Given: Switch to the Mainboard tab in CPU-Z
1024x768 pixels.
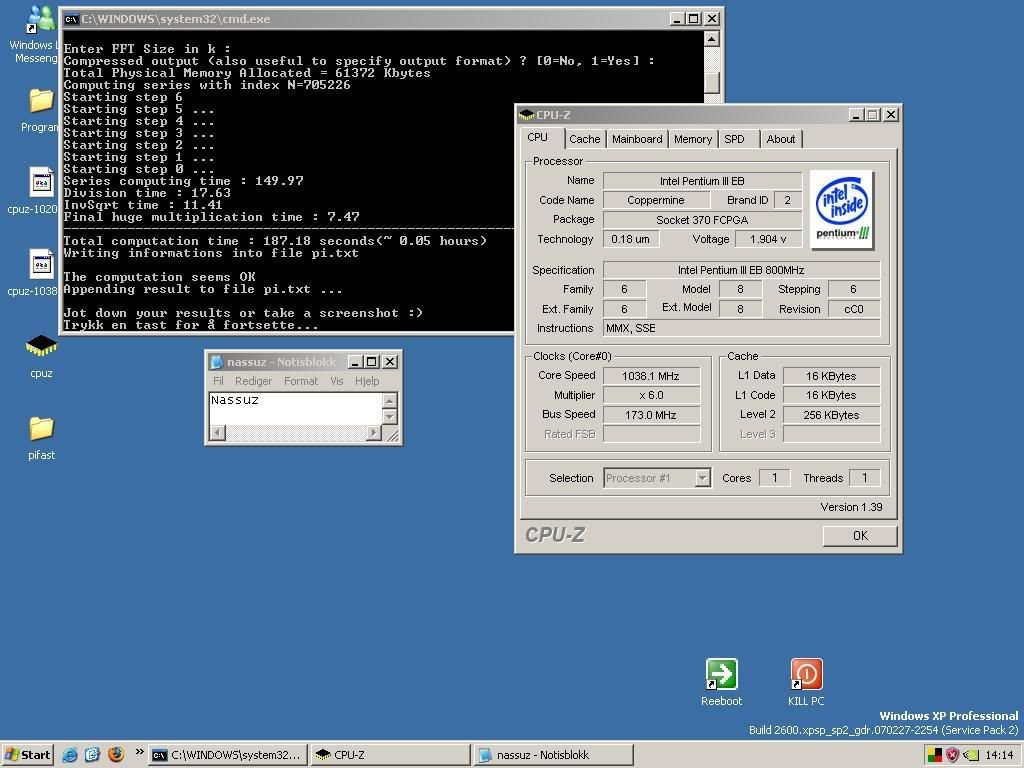Looking at the screenshot, I should [x=637, y=139].
